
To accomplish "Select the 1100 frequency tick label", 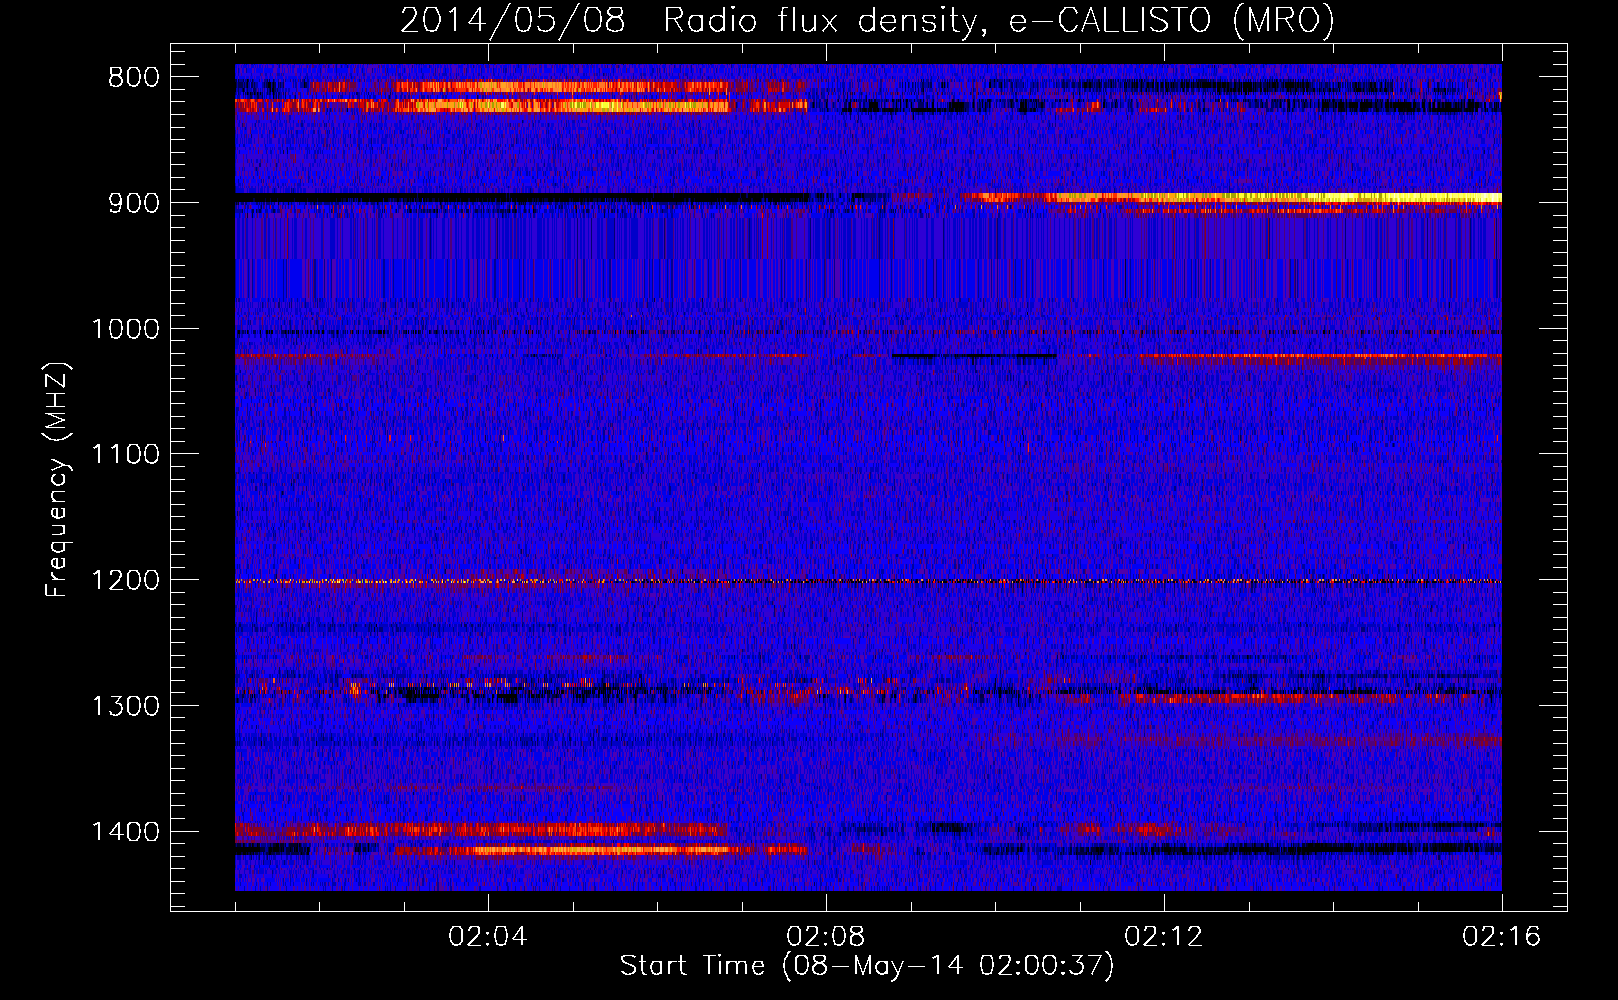I will [125, 454].
